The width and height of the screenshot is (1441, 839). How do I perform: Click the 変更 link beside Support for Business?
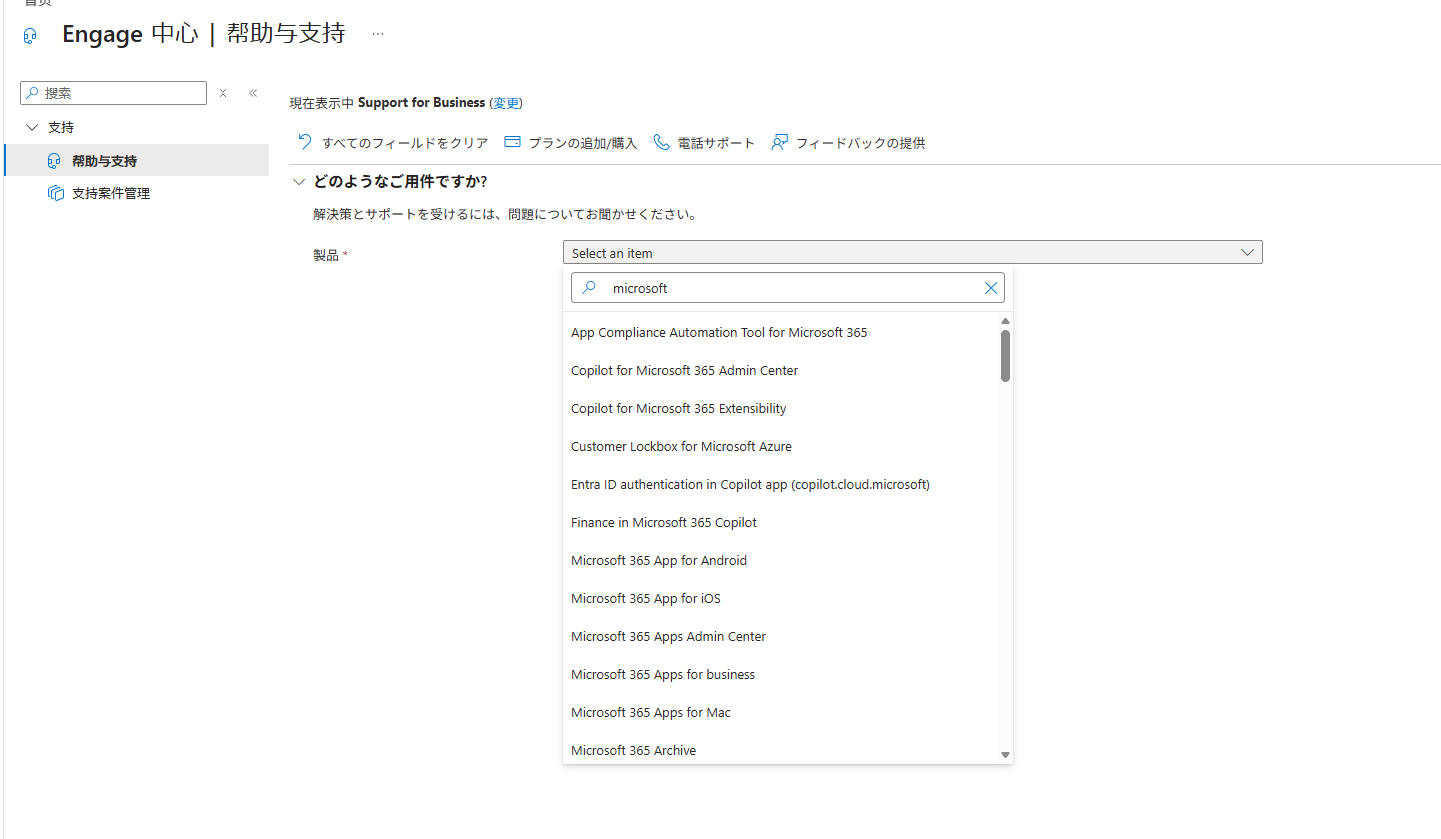506,103
